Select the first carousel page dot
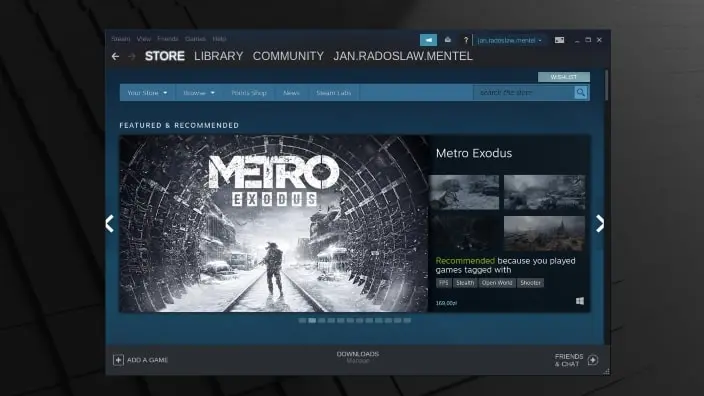 tap(302, 321)
